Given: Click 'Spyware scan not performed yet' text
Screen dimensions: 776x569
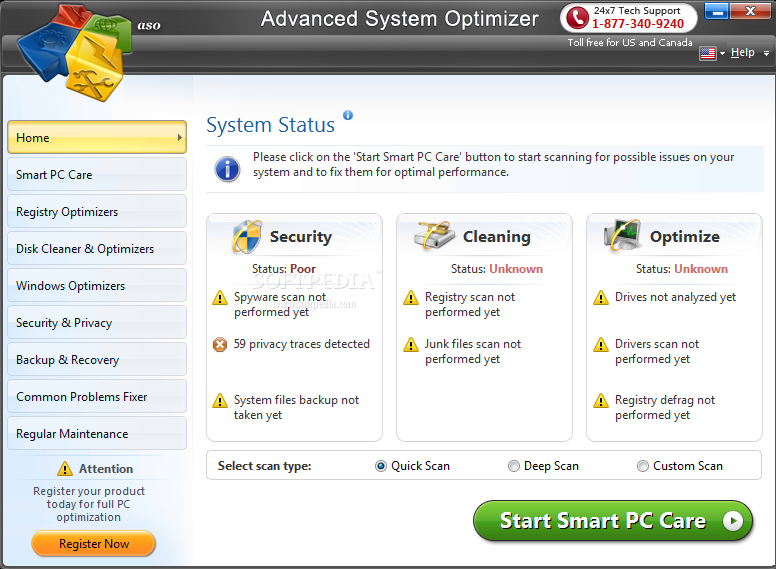Looking at the screenshot, I should click(280, 304).
